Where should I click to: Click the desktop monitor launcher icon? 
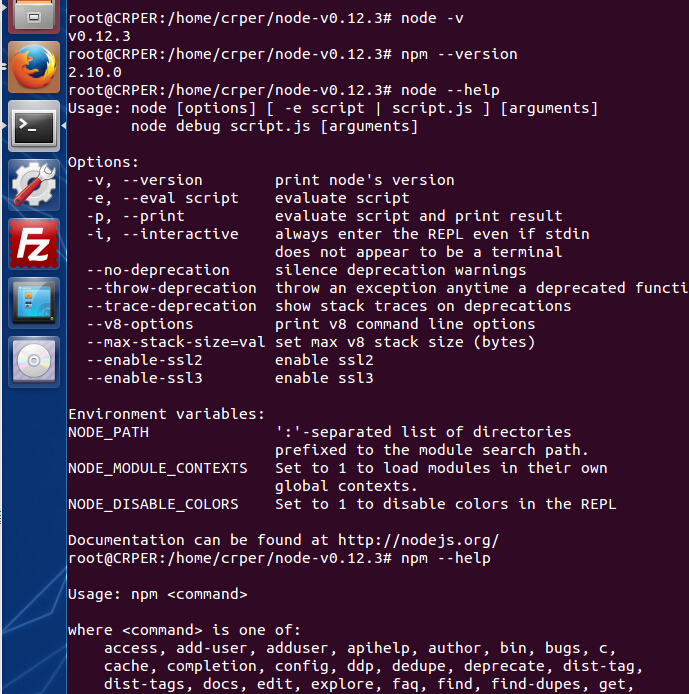pos(33,301)
